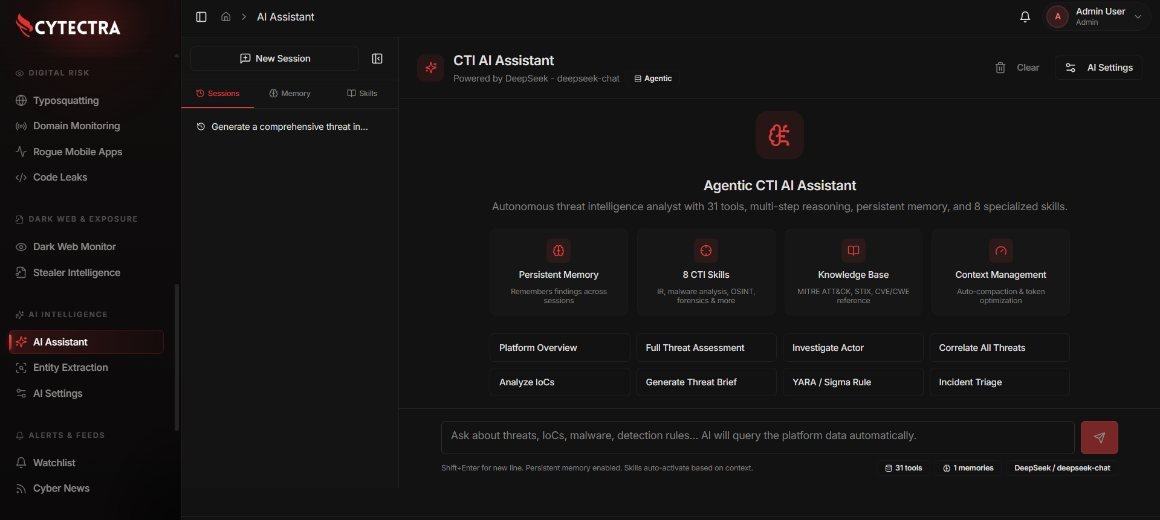Screen dimensions: 1160x520
Task: Click the history icon beside the session entry
Action: tap(200, 126)
